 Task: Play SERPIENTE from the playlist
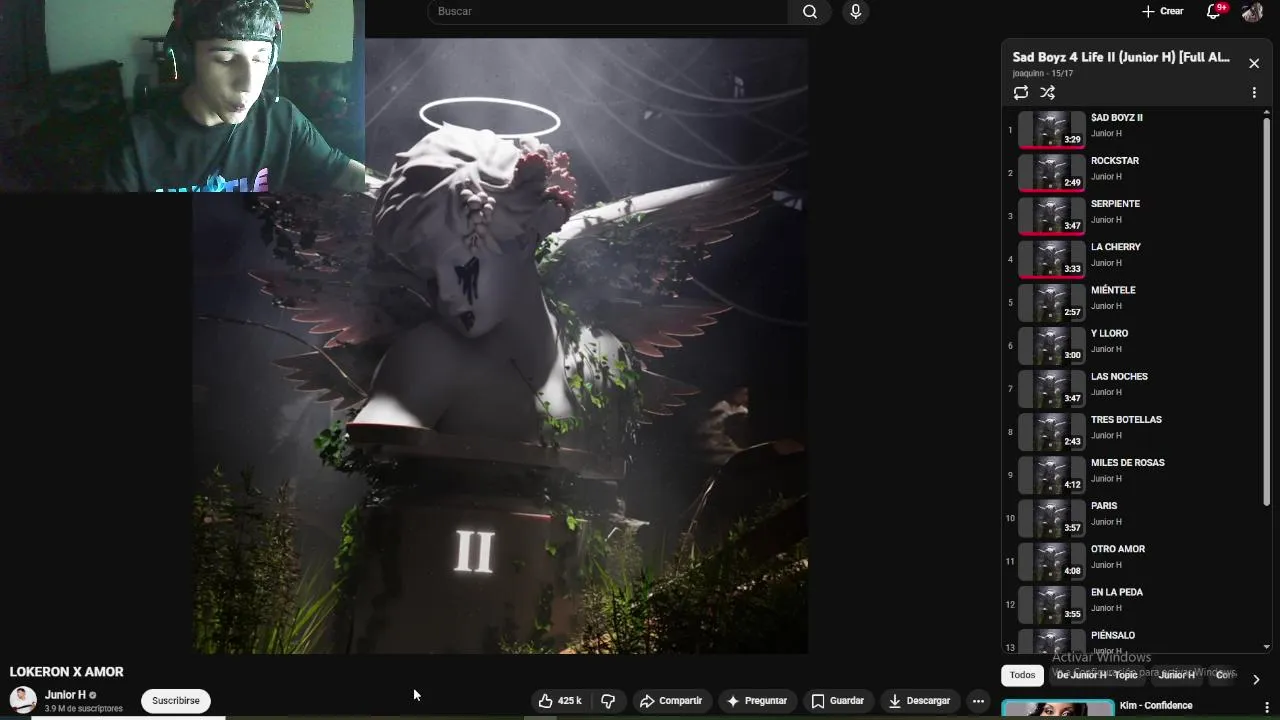tap(1132, 215)
